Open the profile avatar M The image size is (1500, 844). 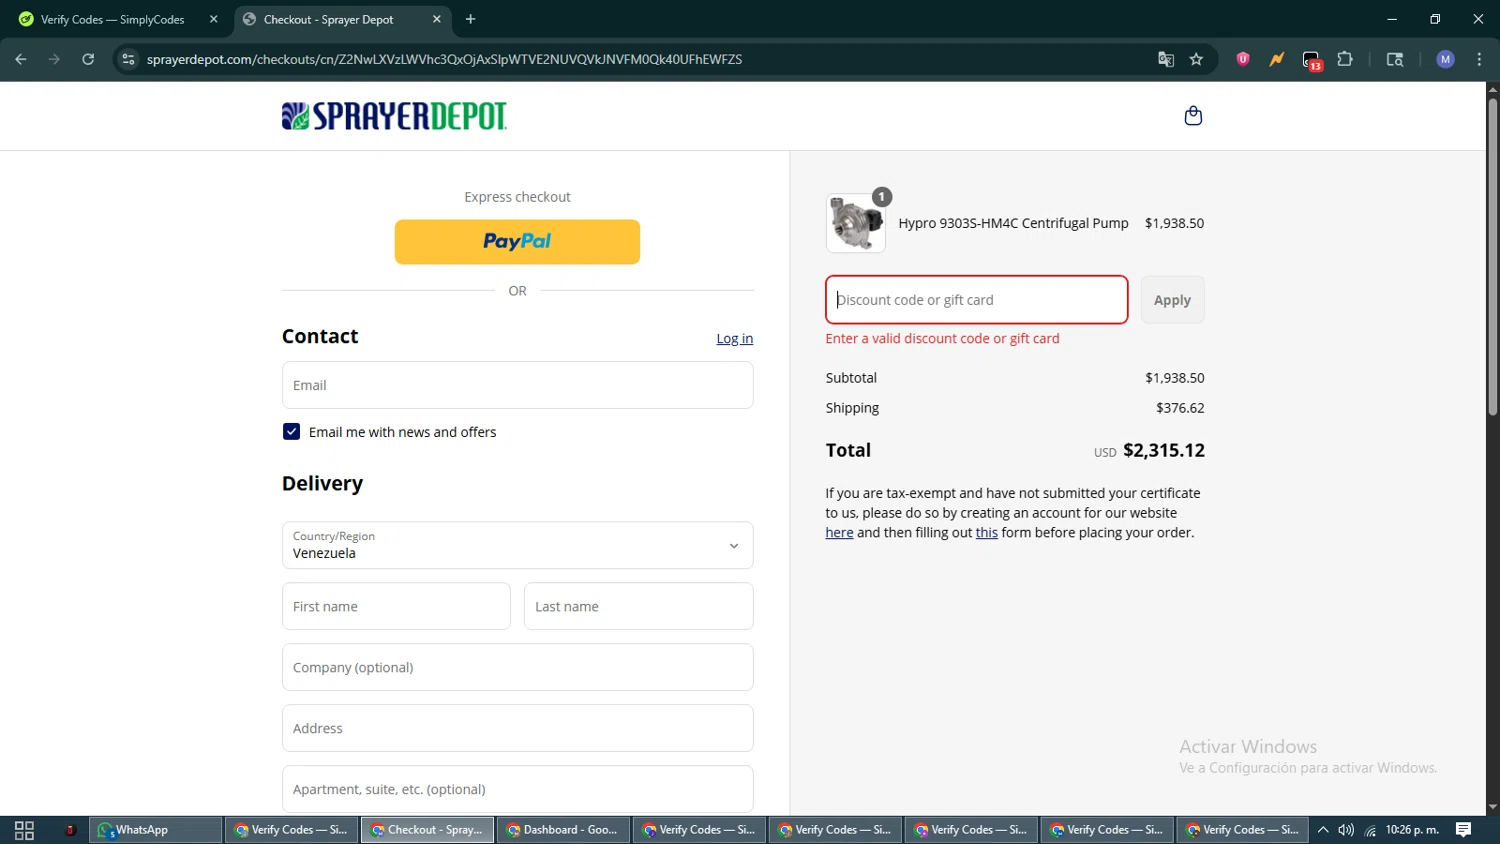(x=1445, y=59)
